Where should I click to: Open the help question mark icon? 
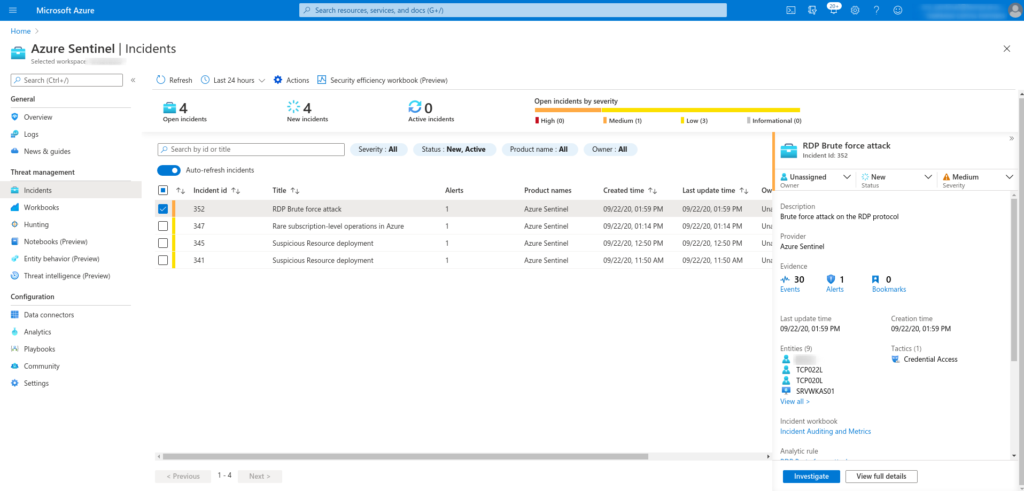click(876, 10)
